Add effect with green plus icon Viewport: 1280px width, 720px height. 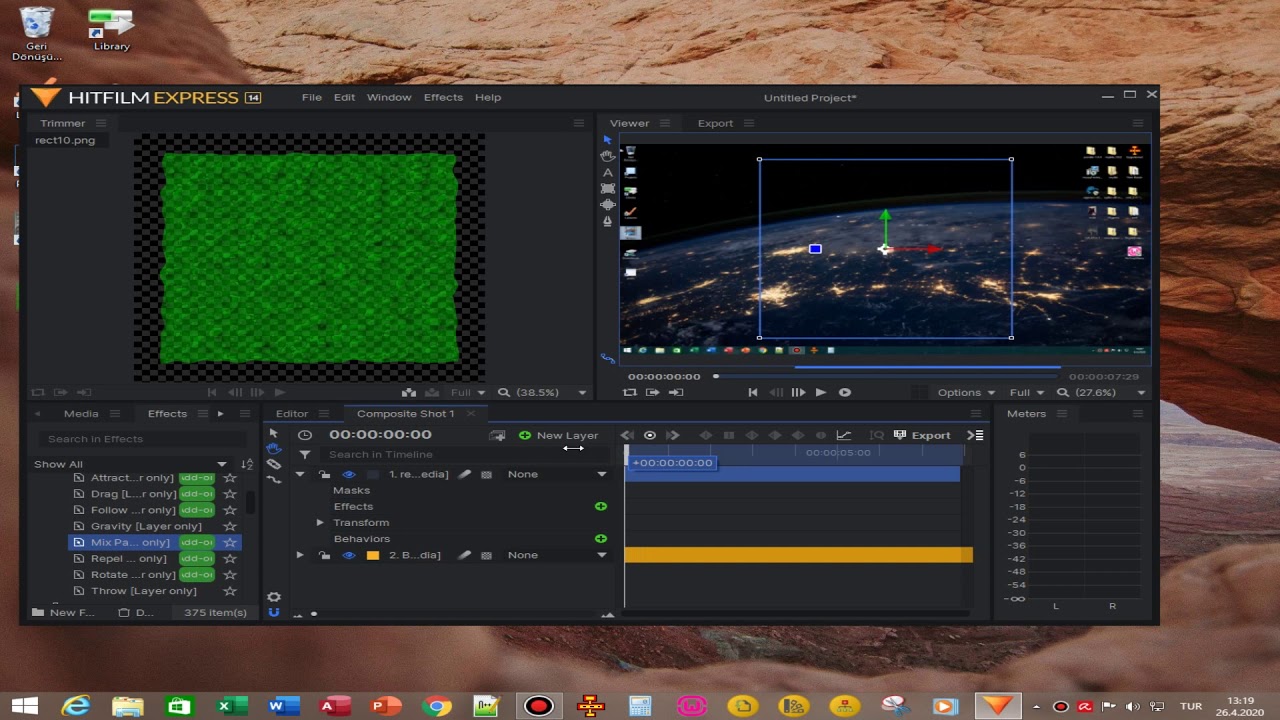601,506
